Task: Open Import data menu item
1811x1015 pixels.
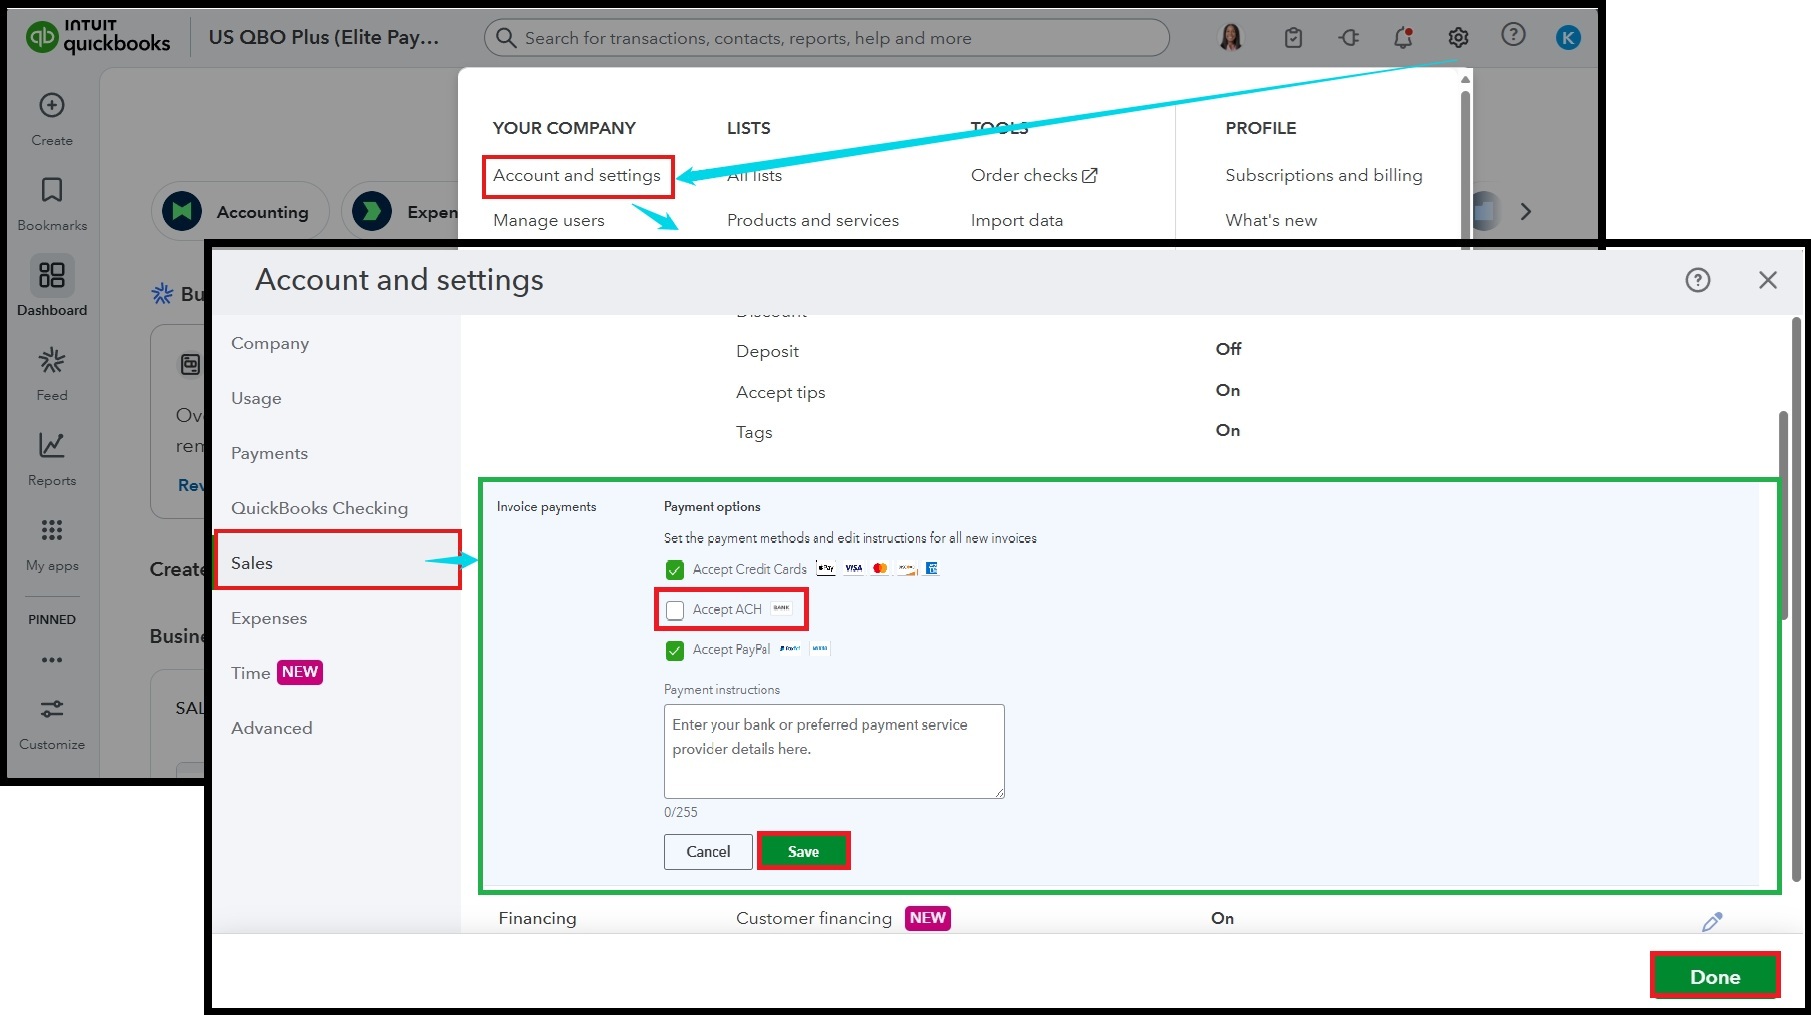Action: 1016,220
